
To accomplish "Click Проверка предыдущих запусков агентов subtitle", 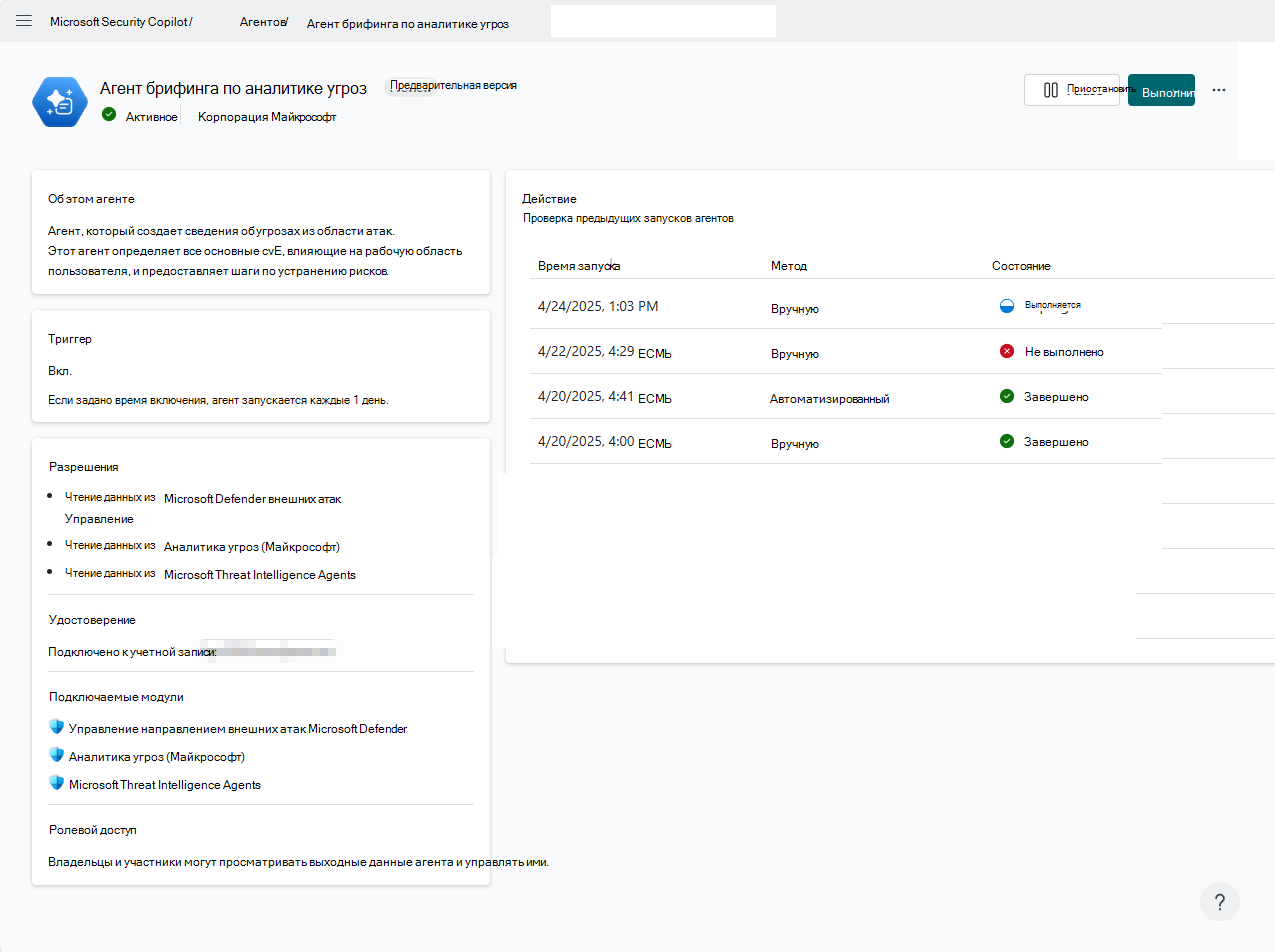I will point(628,218).
